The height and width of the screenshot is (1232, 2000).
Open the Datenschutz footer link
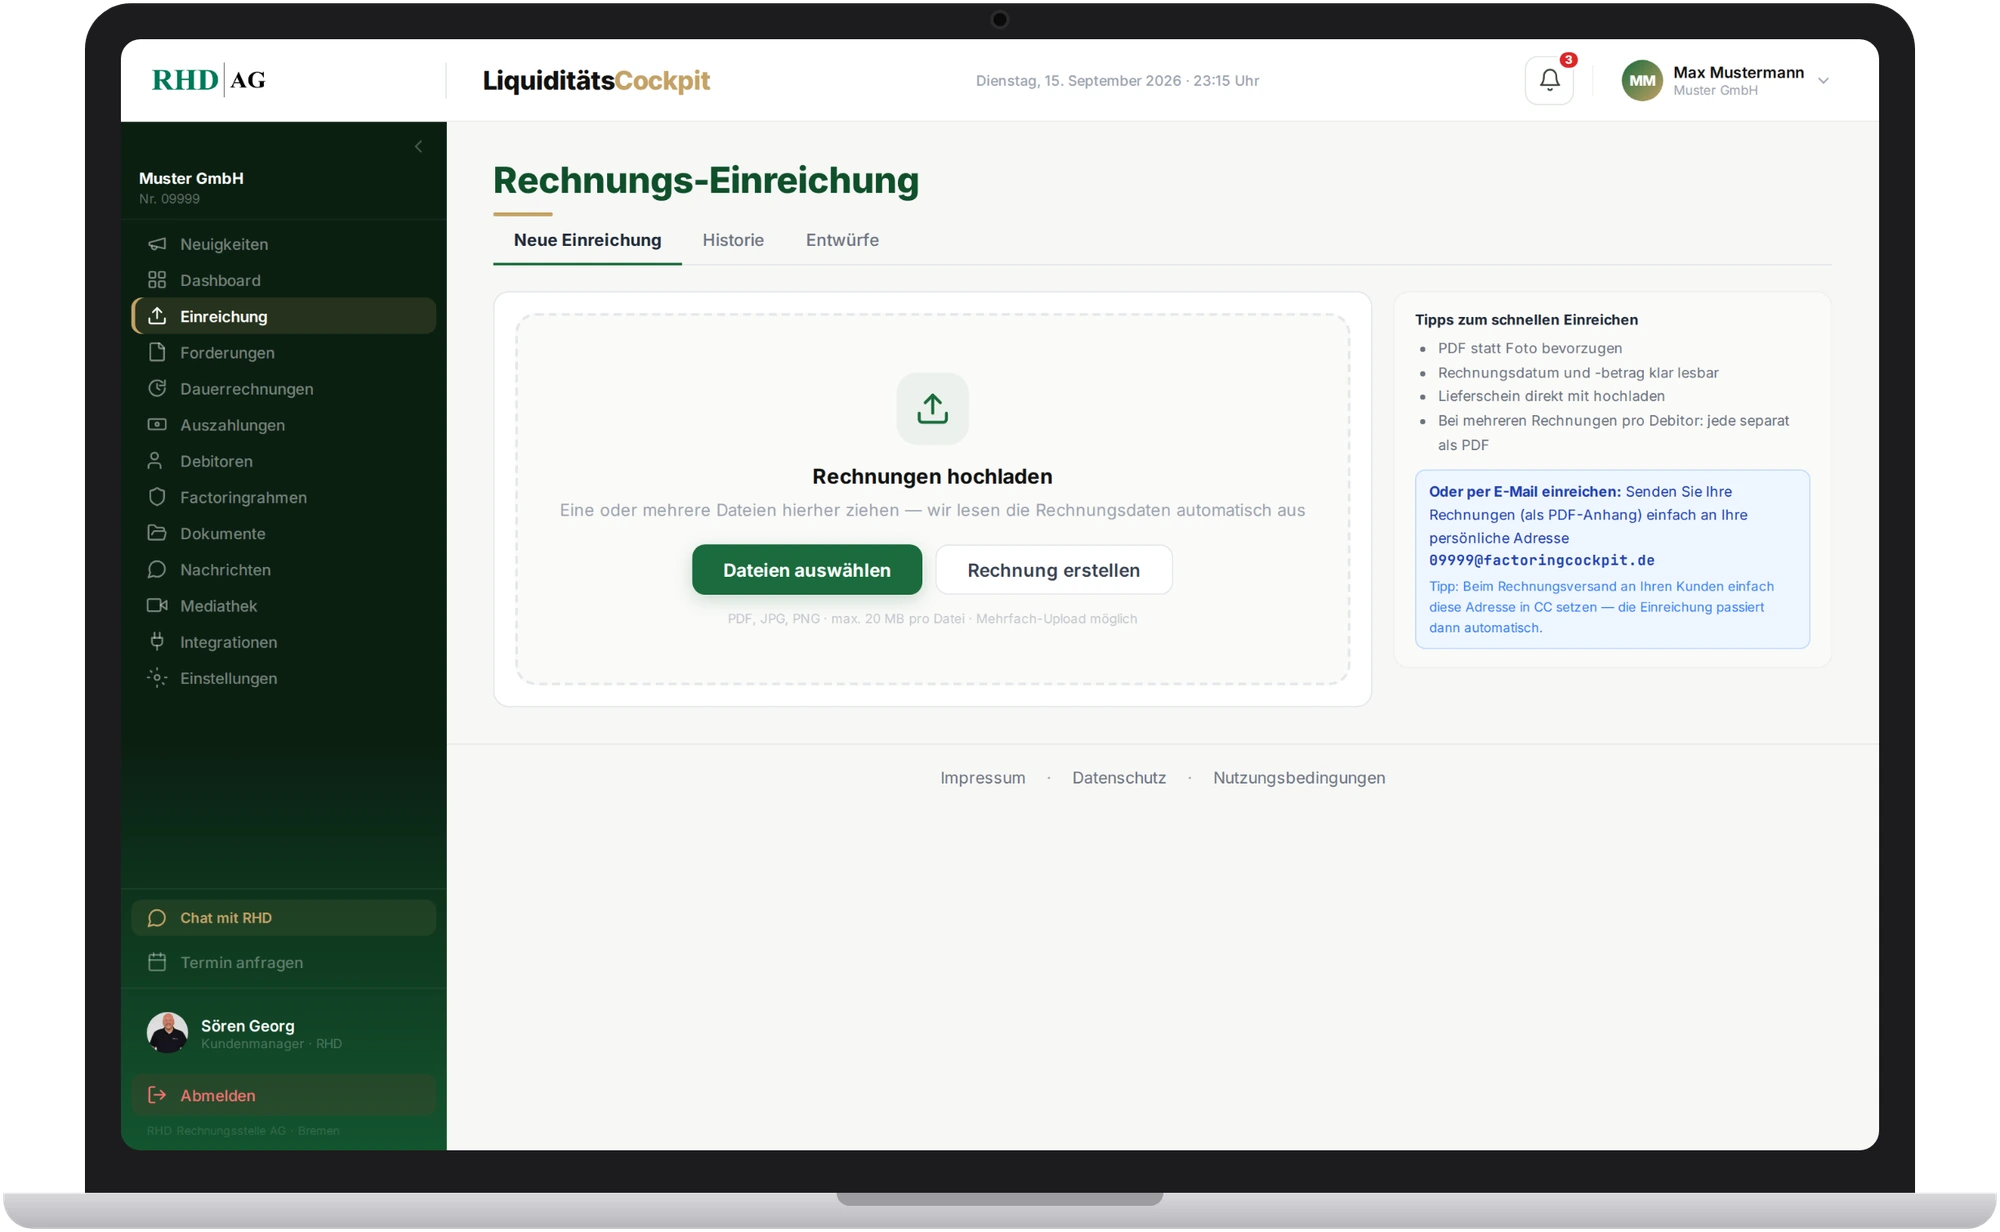[1119, 778]
